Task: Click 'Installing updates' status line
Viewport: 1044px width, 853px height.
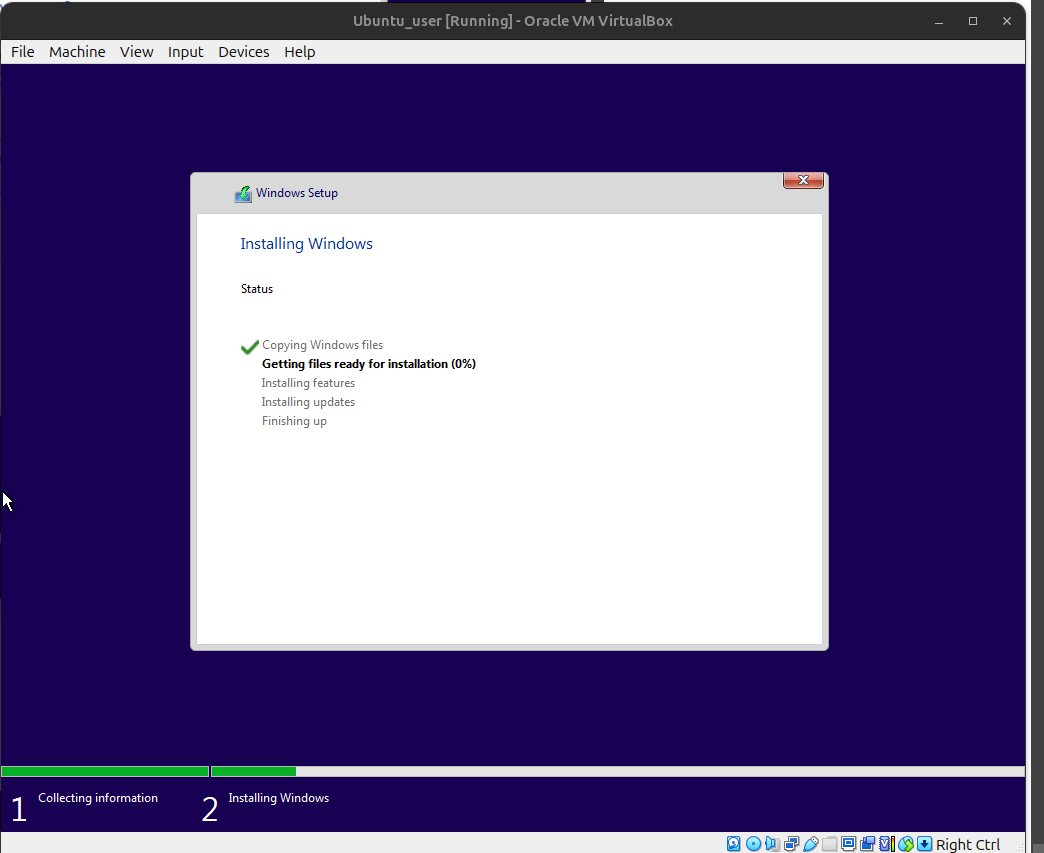Action: click(308, 402)
